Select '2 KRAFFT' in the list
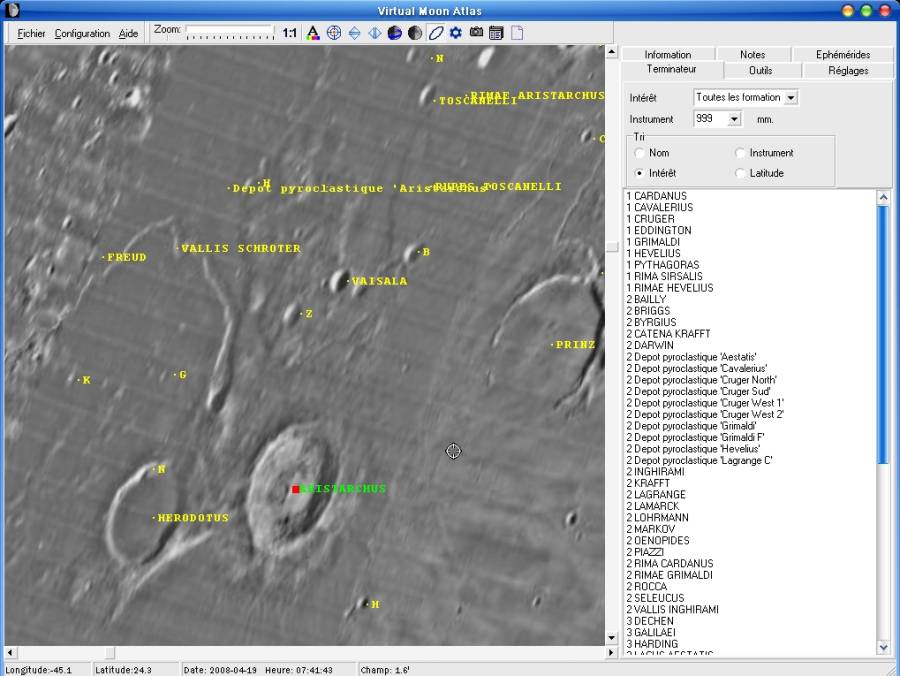The width and height of the screenshot is (900, 676). [647, 483]
